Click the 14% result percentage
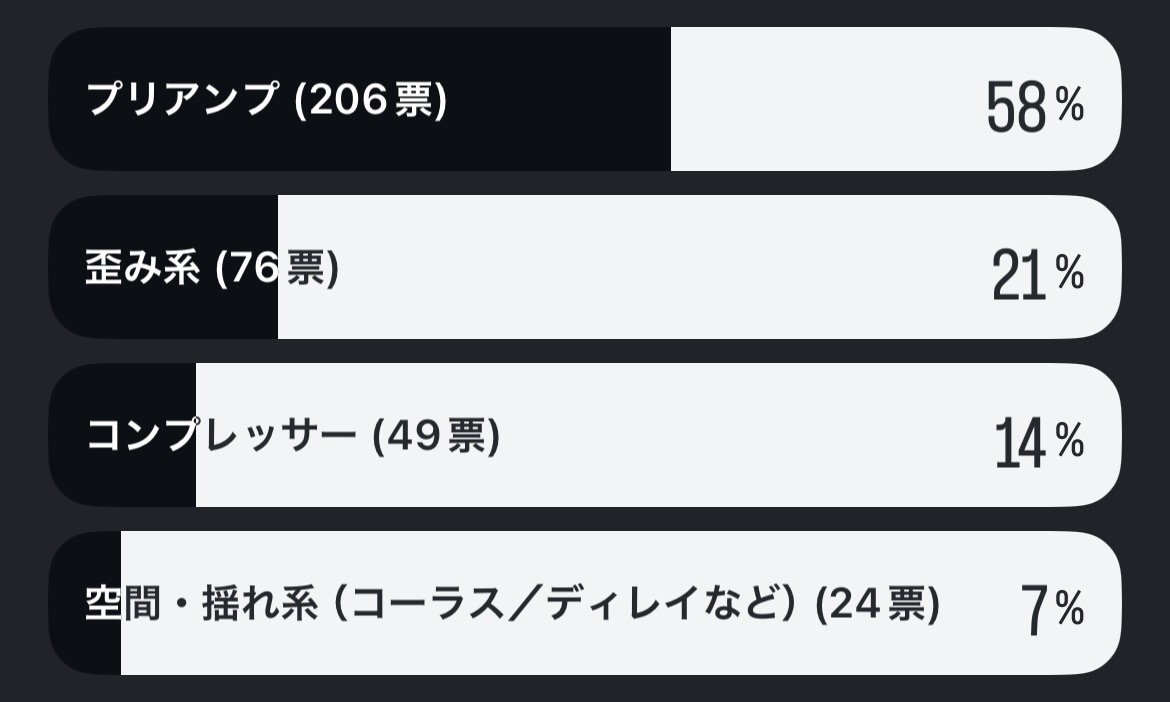The width and height of the screenshot is (1170, 702). [x=1038, y=442]
